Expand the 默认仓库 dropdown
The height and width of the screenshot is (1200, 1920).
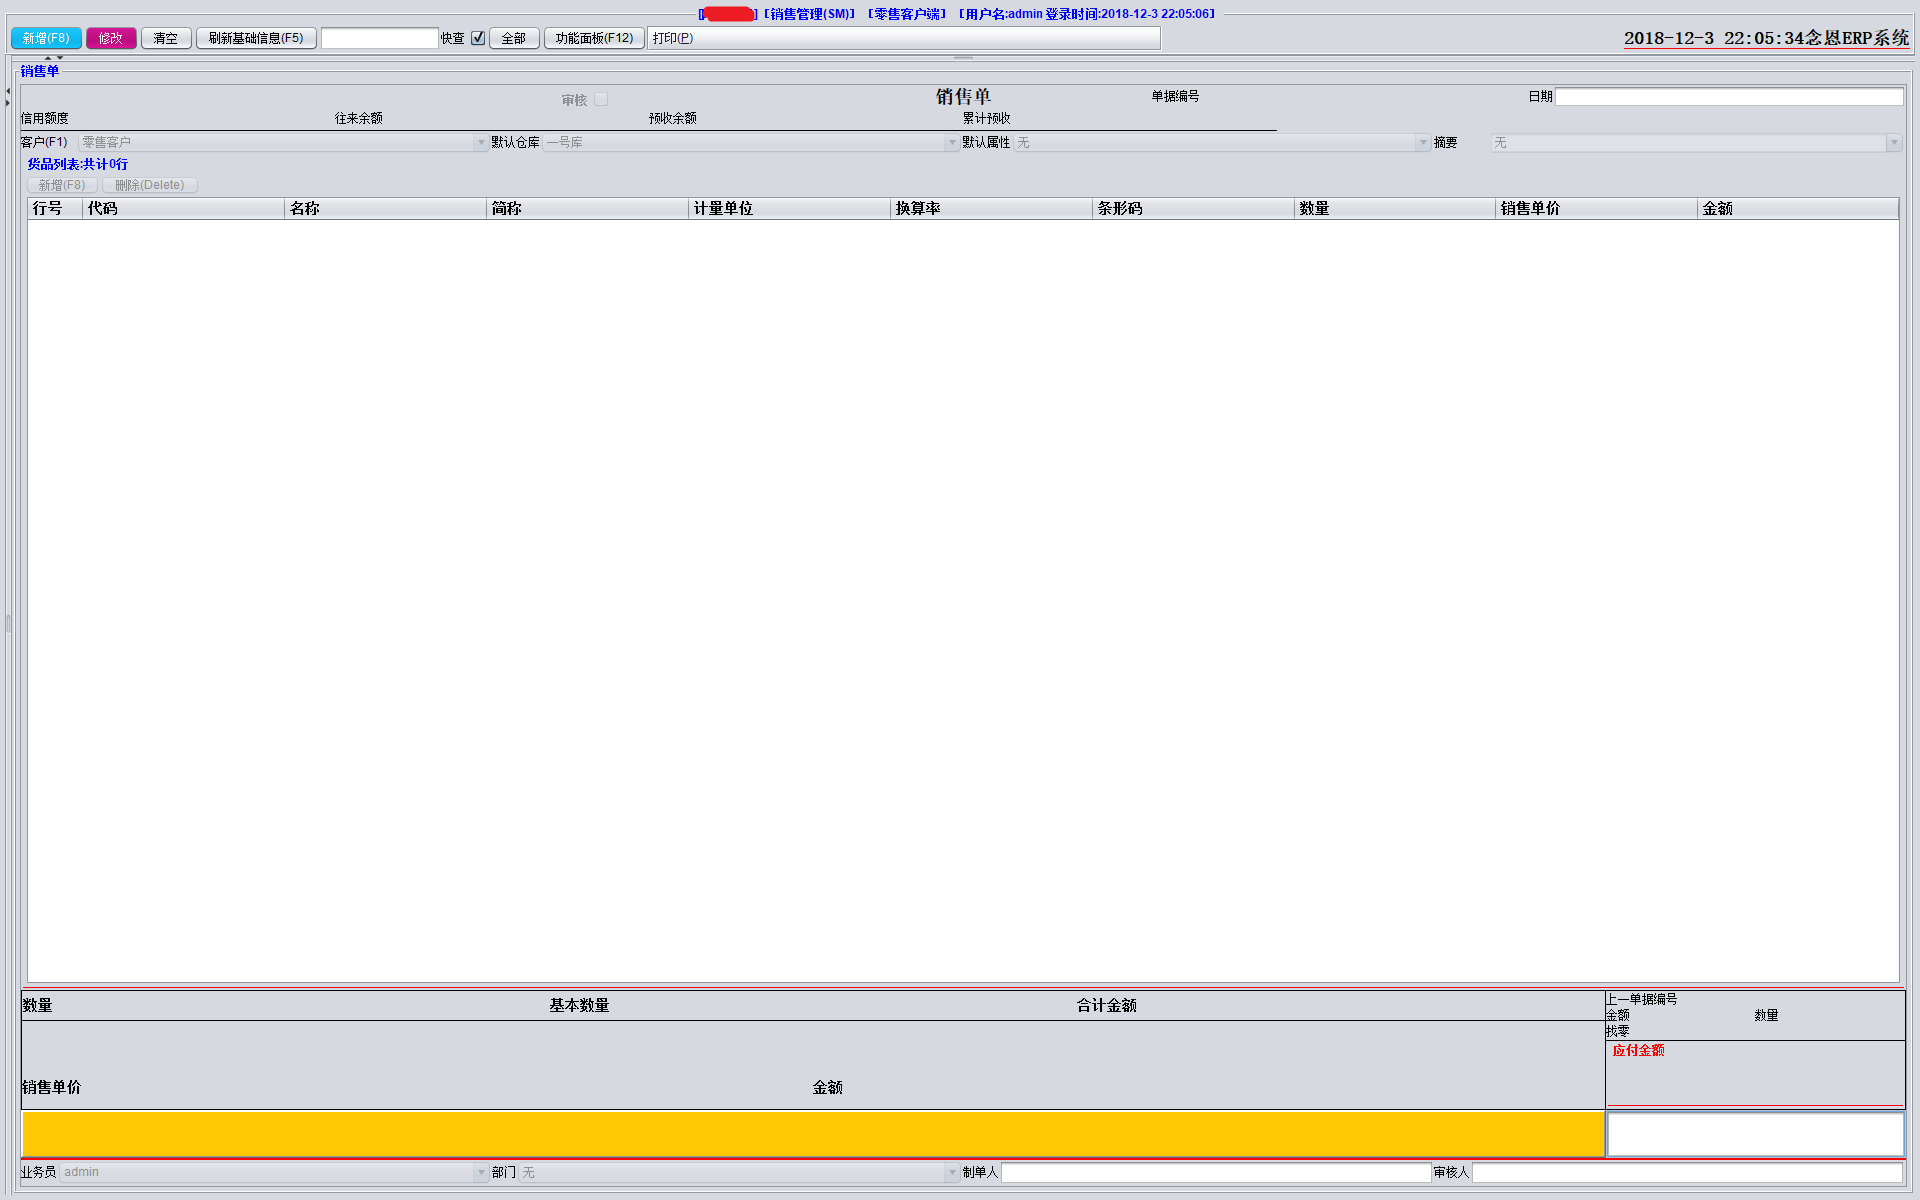pyautogui.click(x=952, y=143)
